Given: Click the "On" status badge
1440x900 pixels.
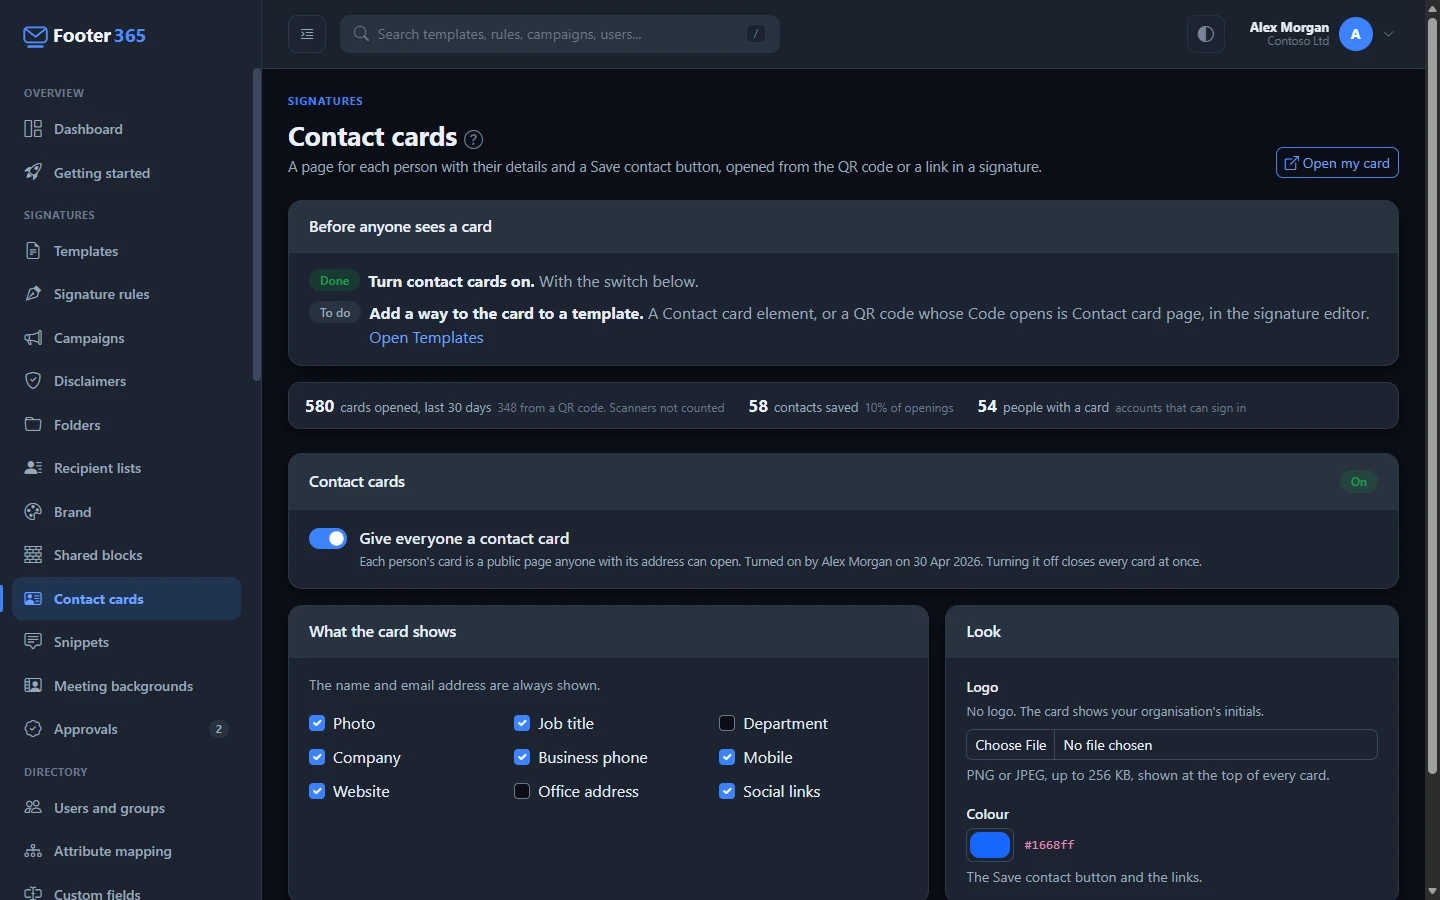Looking at the screenshot, I should point(1359,482).
